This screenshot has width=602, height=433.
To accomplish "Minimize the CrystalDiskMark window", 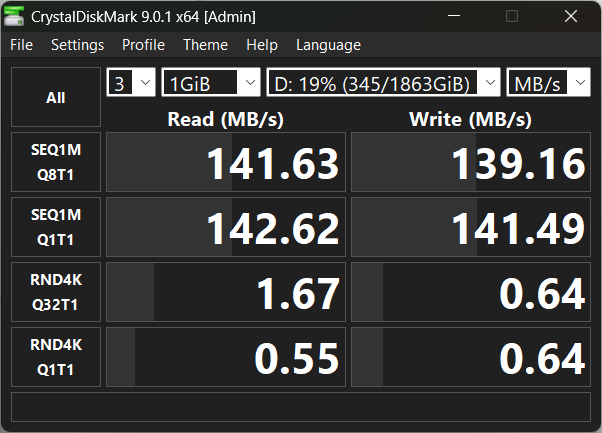I will coord(454,16).
